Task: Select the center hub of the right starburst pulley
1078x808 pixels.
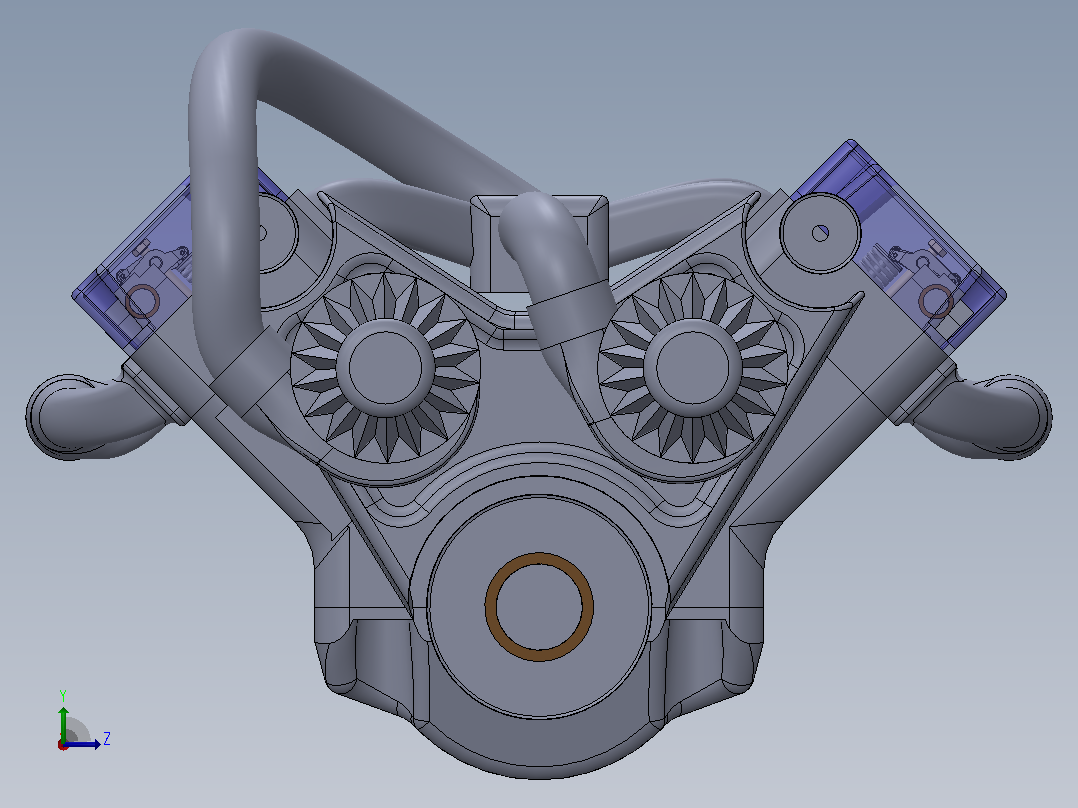Action: pos(693,367)
